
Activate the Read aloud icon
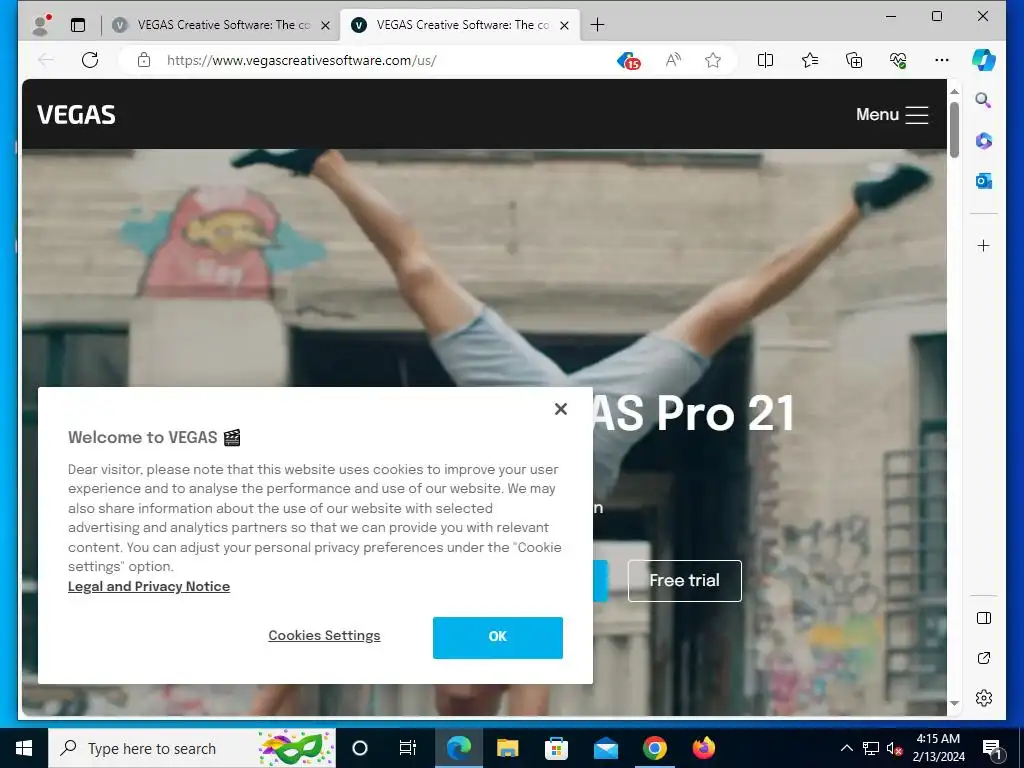(673, 60)
